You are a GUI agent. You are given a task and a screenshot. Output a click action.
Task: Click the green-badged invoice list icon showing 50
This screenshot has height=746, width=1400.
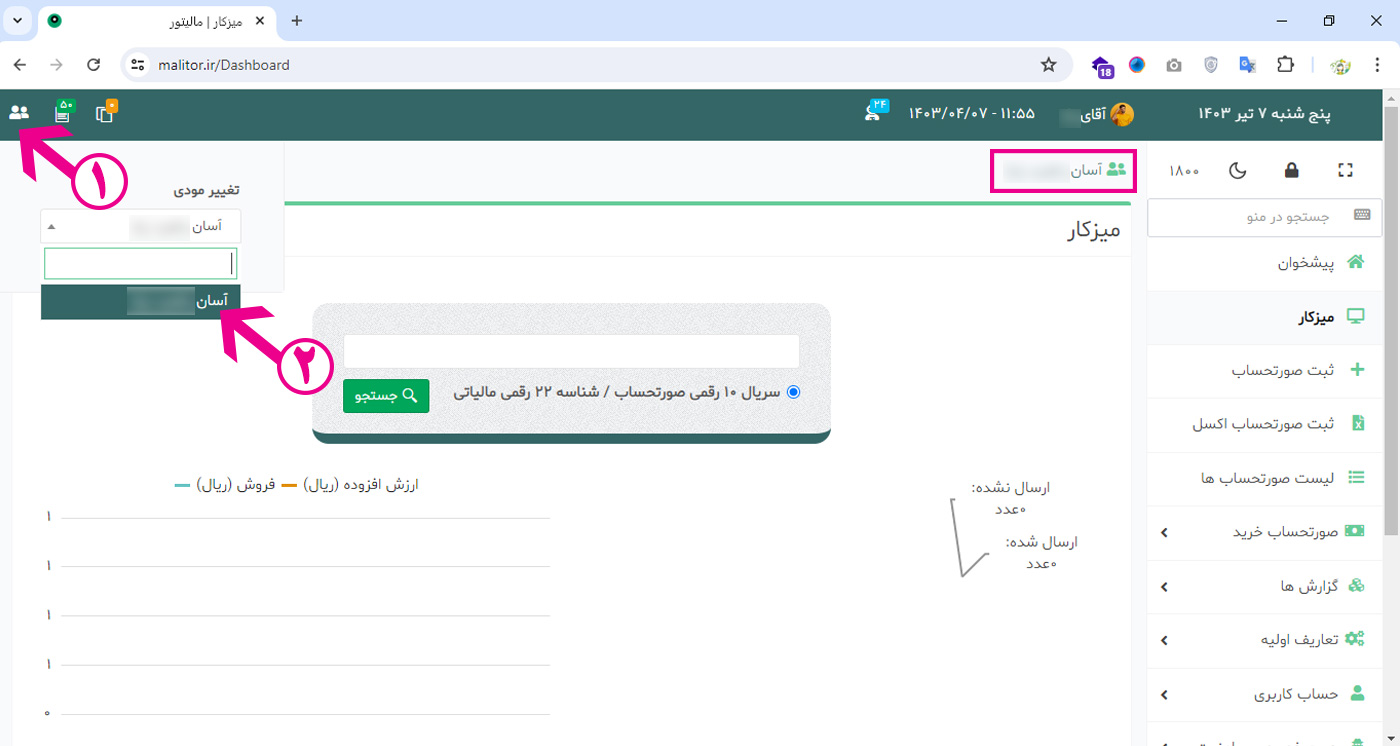(63, 113)
